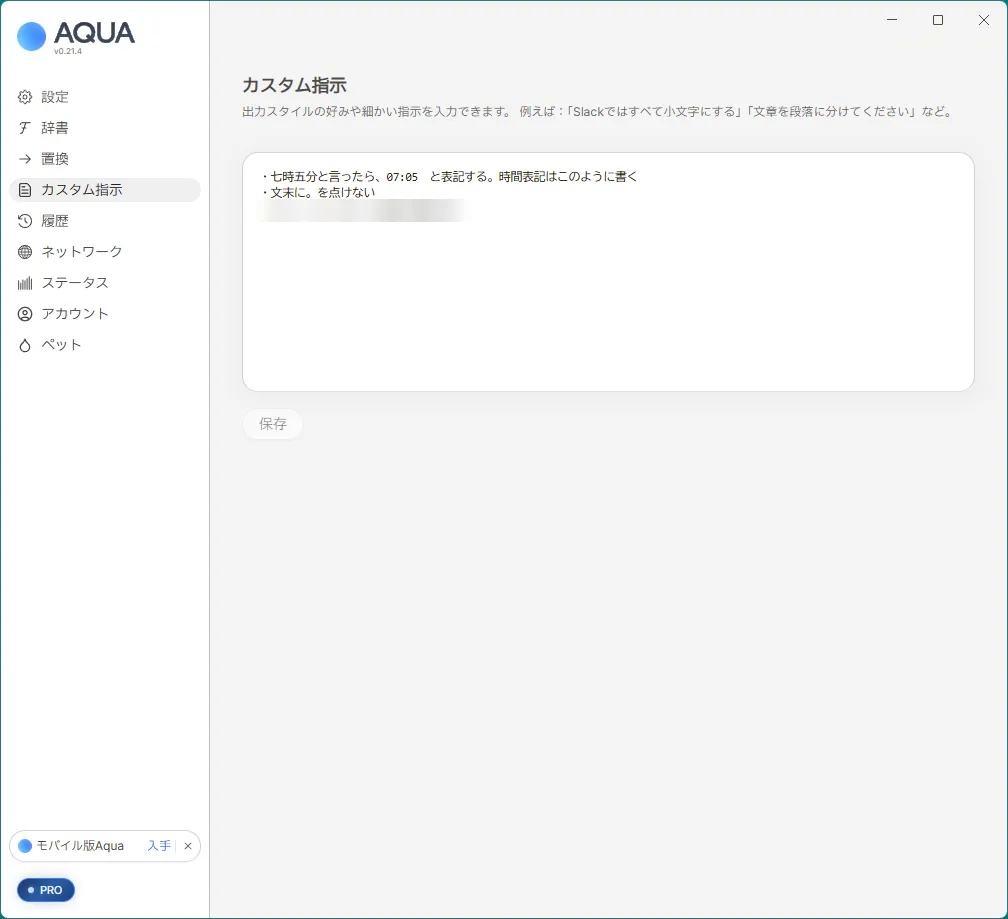Click the user icon beside アカウント

25,314
